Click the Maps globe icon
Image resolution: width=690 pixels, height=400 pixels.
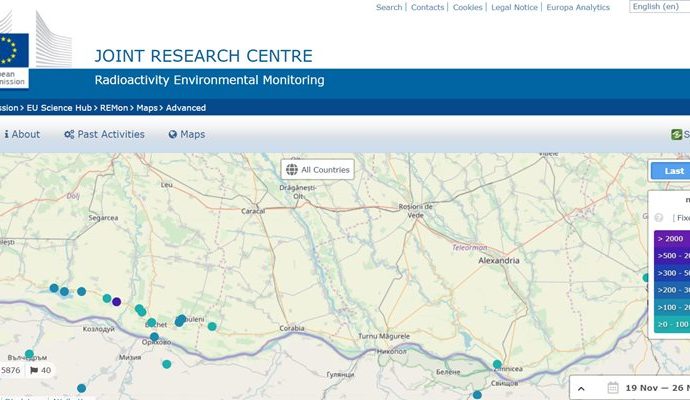point(172,135)
